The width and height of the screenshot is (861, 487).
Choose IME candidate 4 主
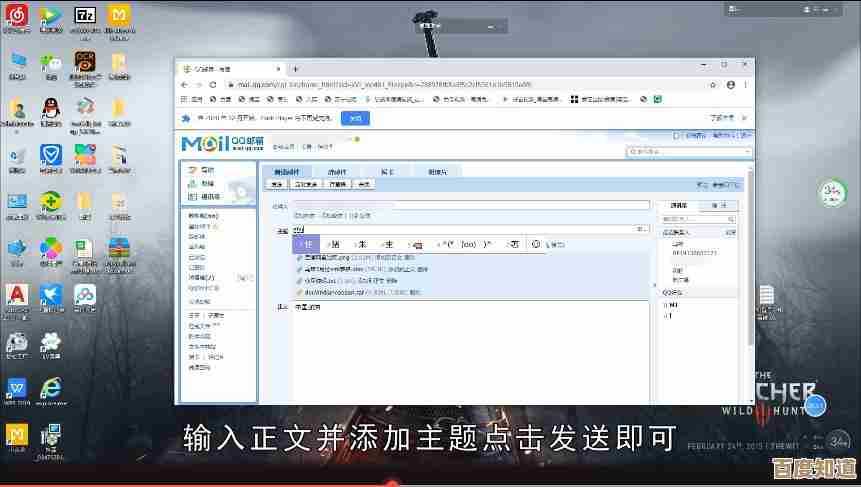387,244
